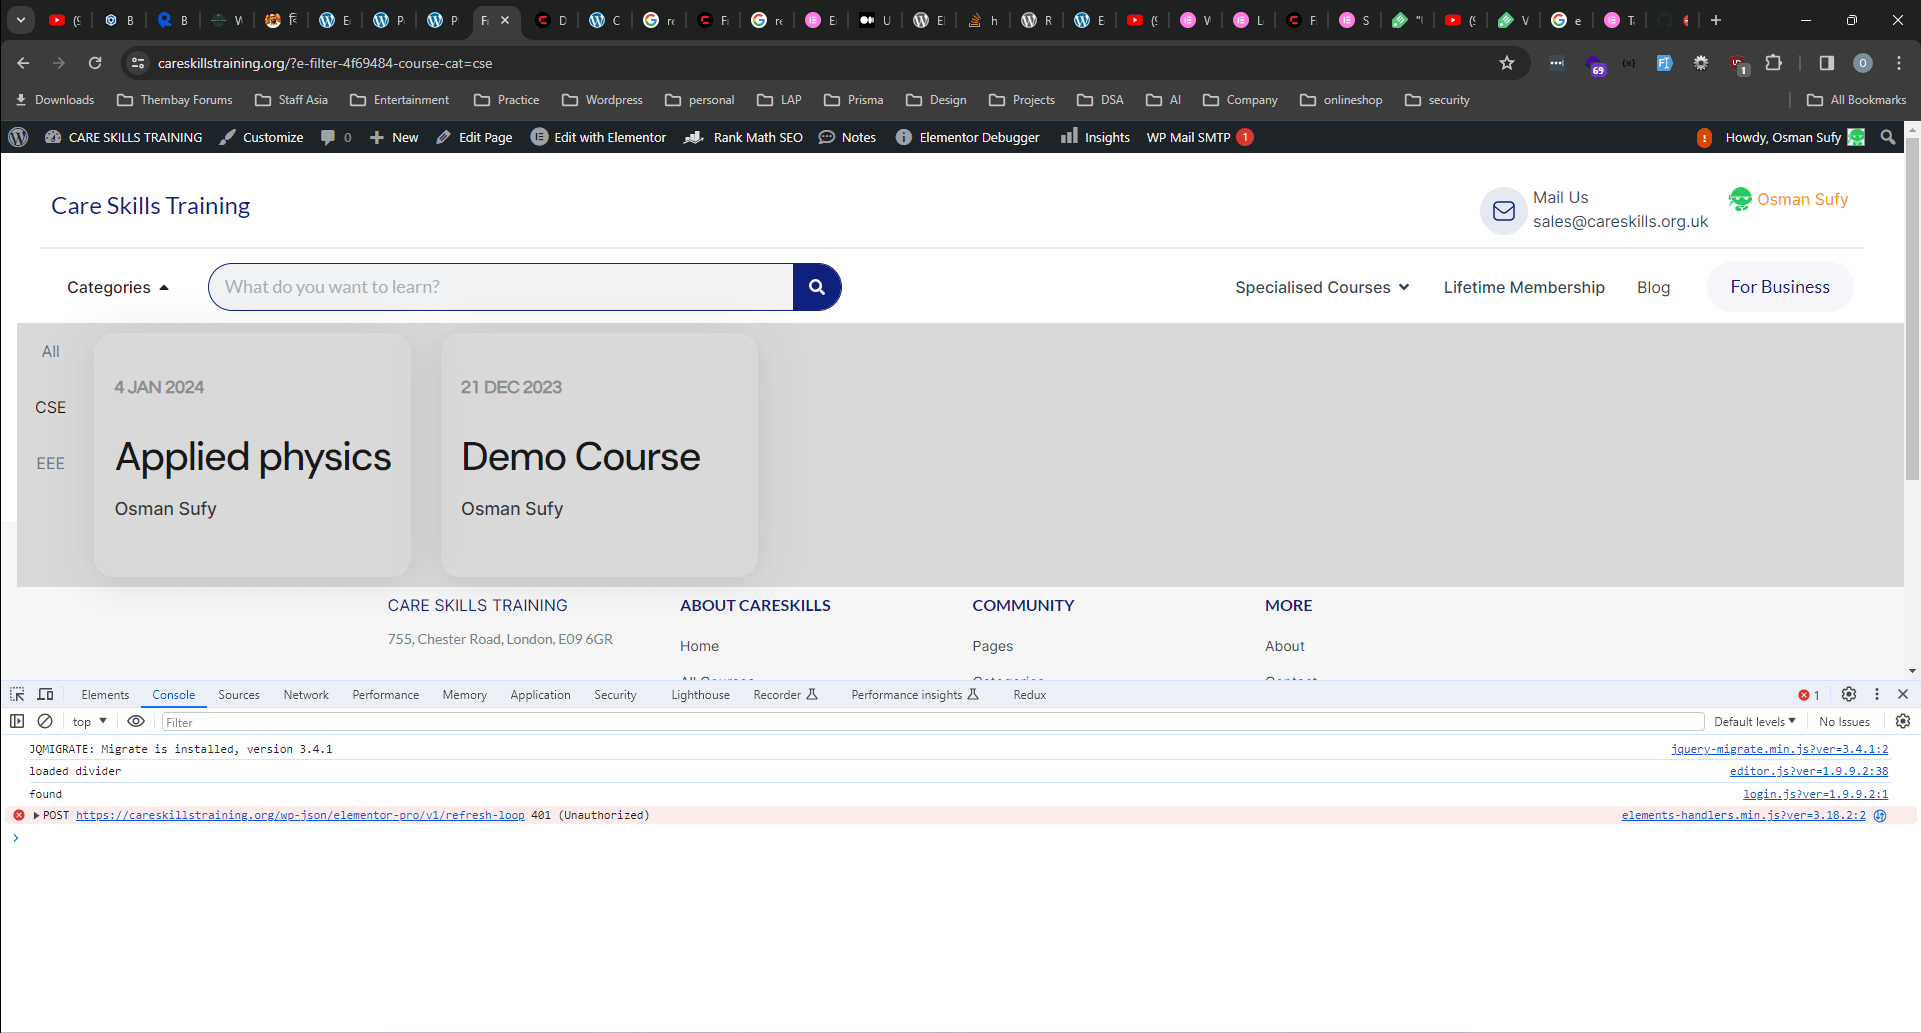This screenshot has height=1033, width=1921.
Task: Open Downloads bookmark
Action: 54,100
